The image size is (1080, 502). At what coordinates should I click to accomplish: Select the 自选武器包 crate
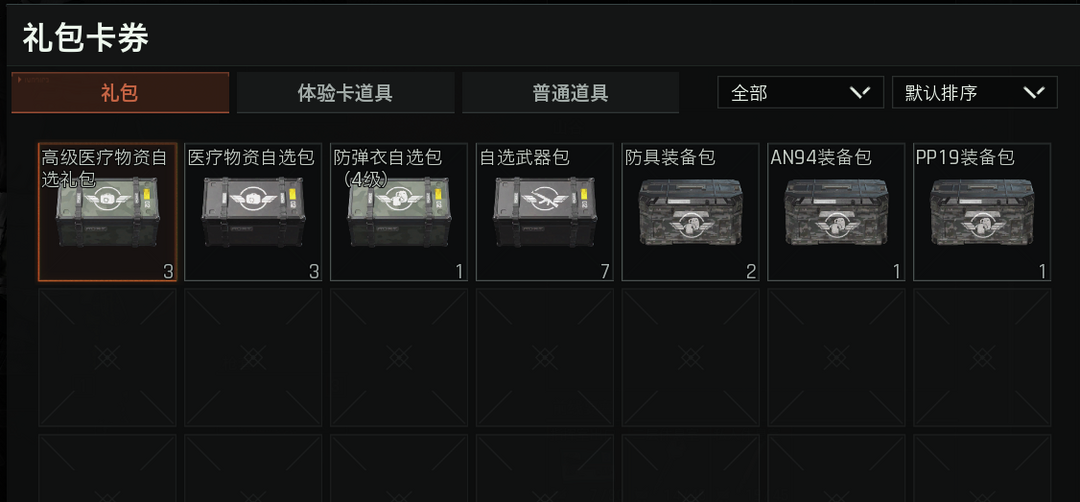tap(545, 212)
